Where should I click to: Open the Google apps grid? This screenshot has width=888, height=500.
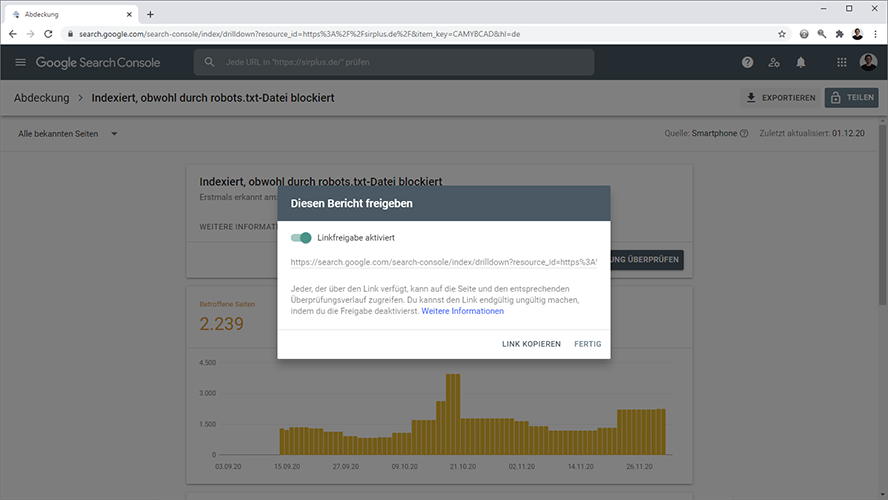click(842, 62)
